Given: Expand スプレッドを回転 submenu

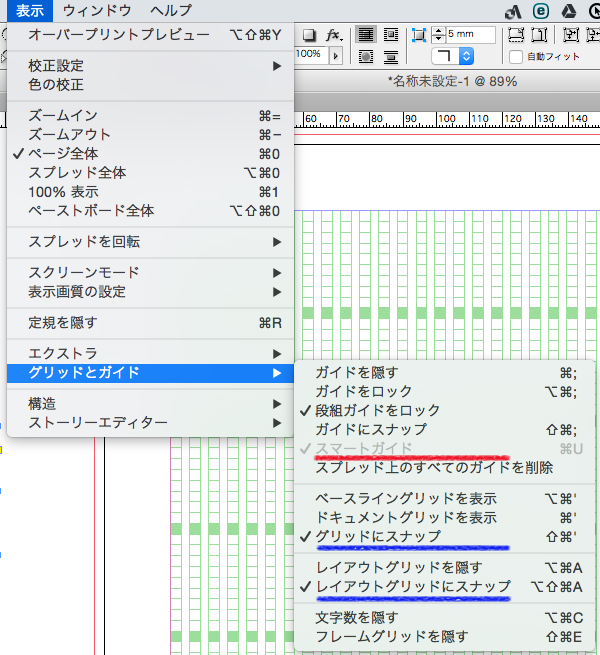Looking at the screenshot, I should click(x=150, y=242).
